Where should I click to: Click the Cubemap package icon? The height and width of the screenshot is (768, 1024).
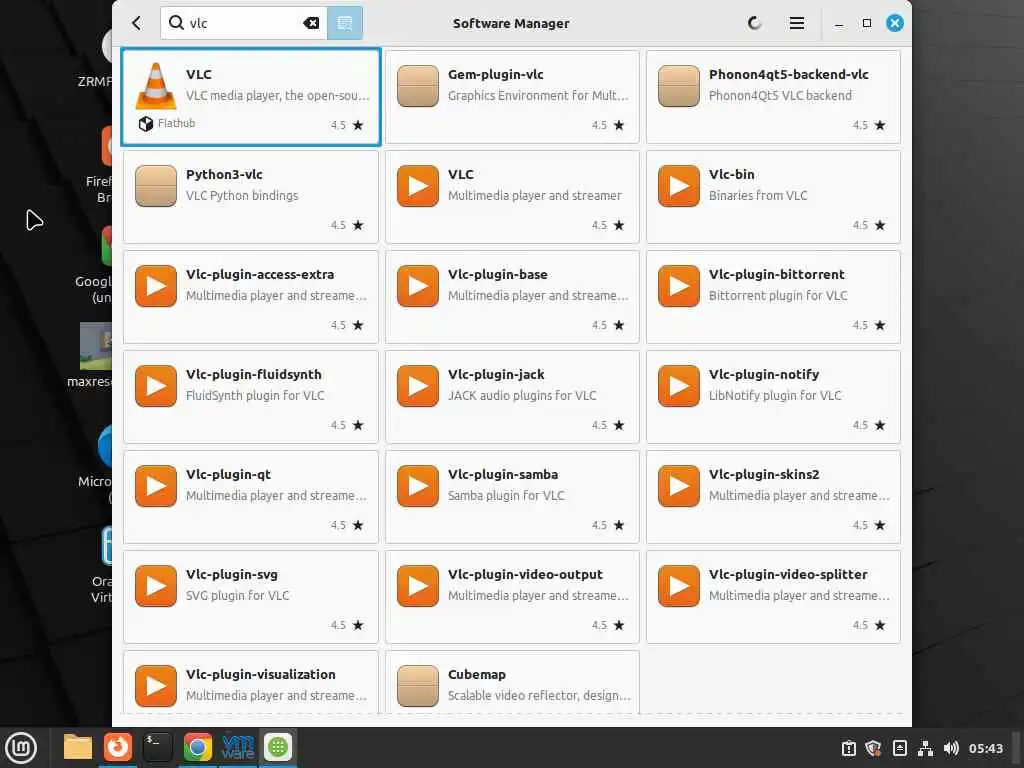(x=417, y=685)
